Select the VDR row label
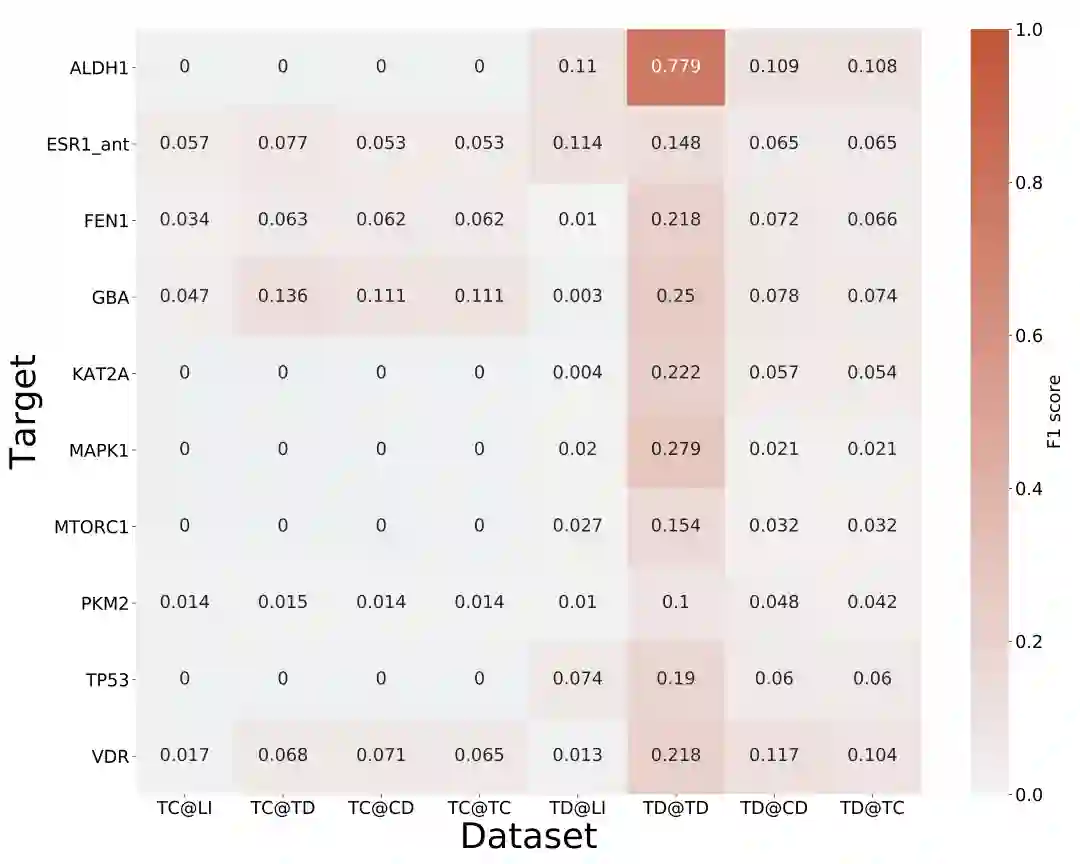This screenshot has width=1080, height=864. click(110, 756)
